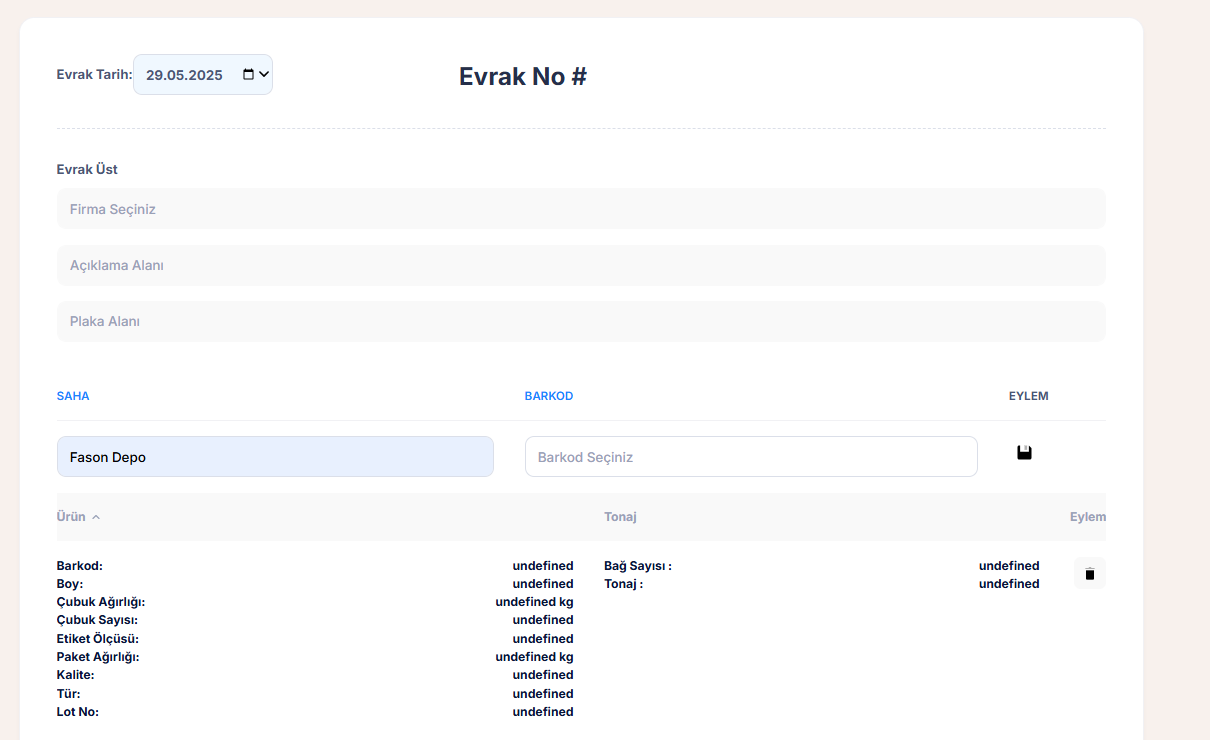This screenshot has height=740, width=1210.
Task: Click the floppy disk save icon
Action: [1024, 453]
